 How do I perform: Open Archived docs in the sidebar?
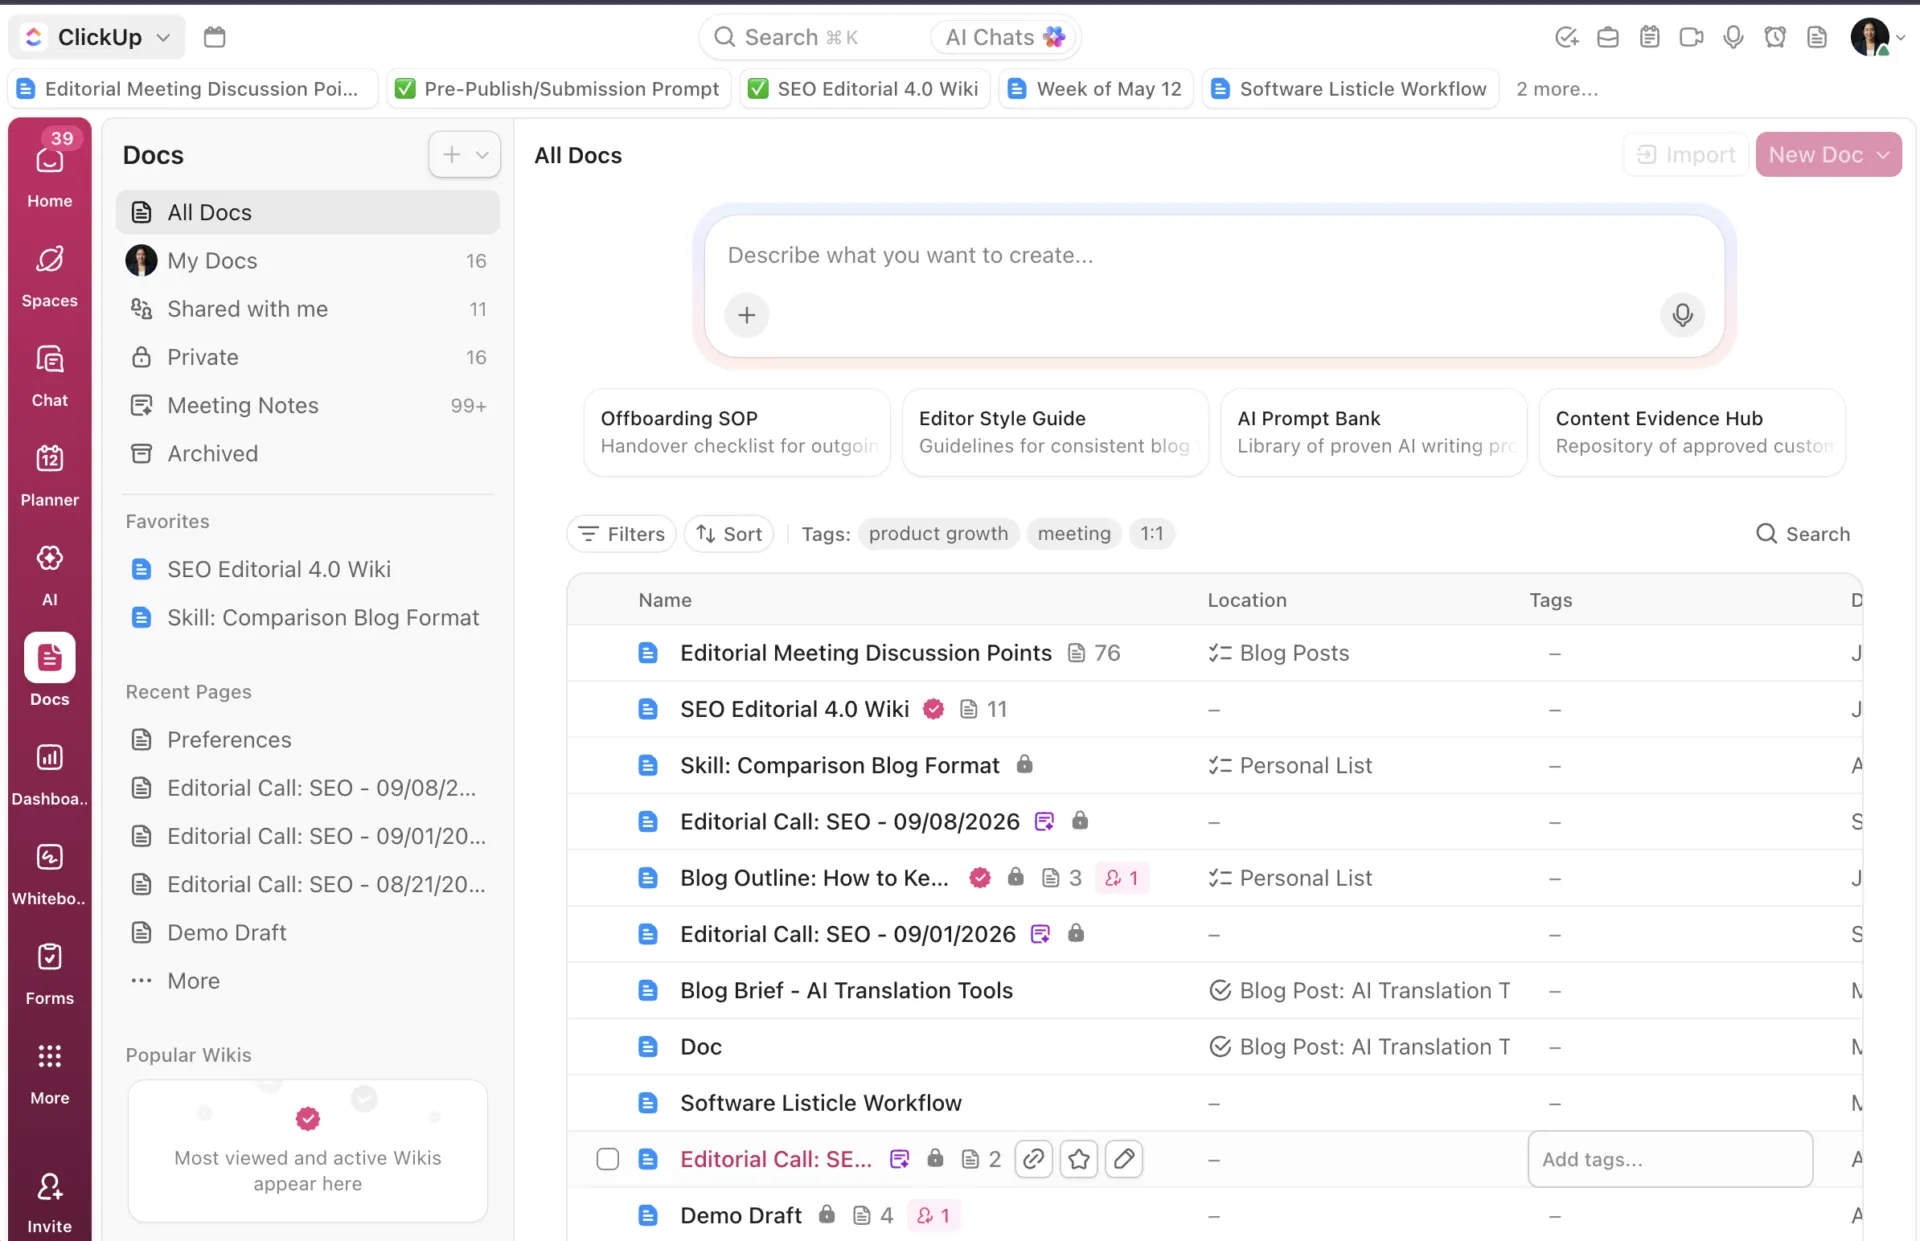(x=308, y=453)
